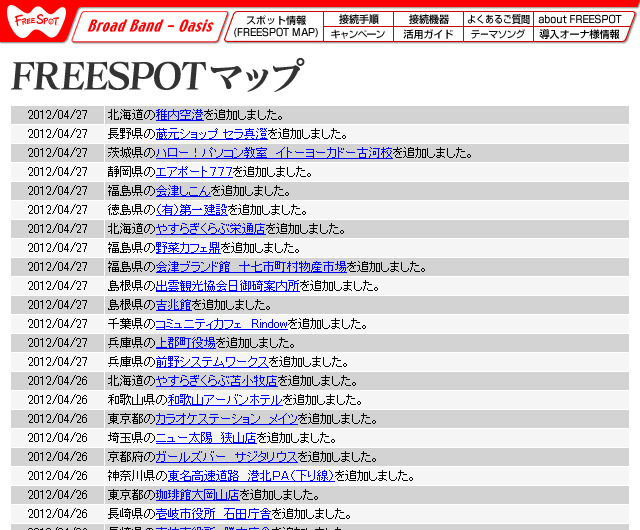This screenshot has height=530, width=640.
Task: Click the FreeSpot logo
Action: coord(36,21)
